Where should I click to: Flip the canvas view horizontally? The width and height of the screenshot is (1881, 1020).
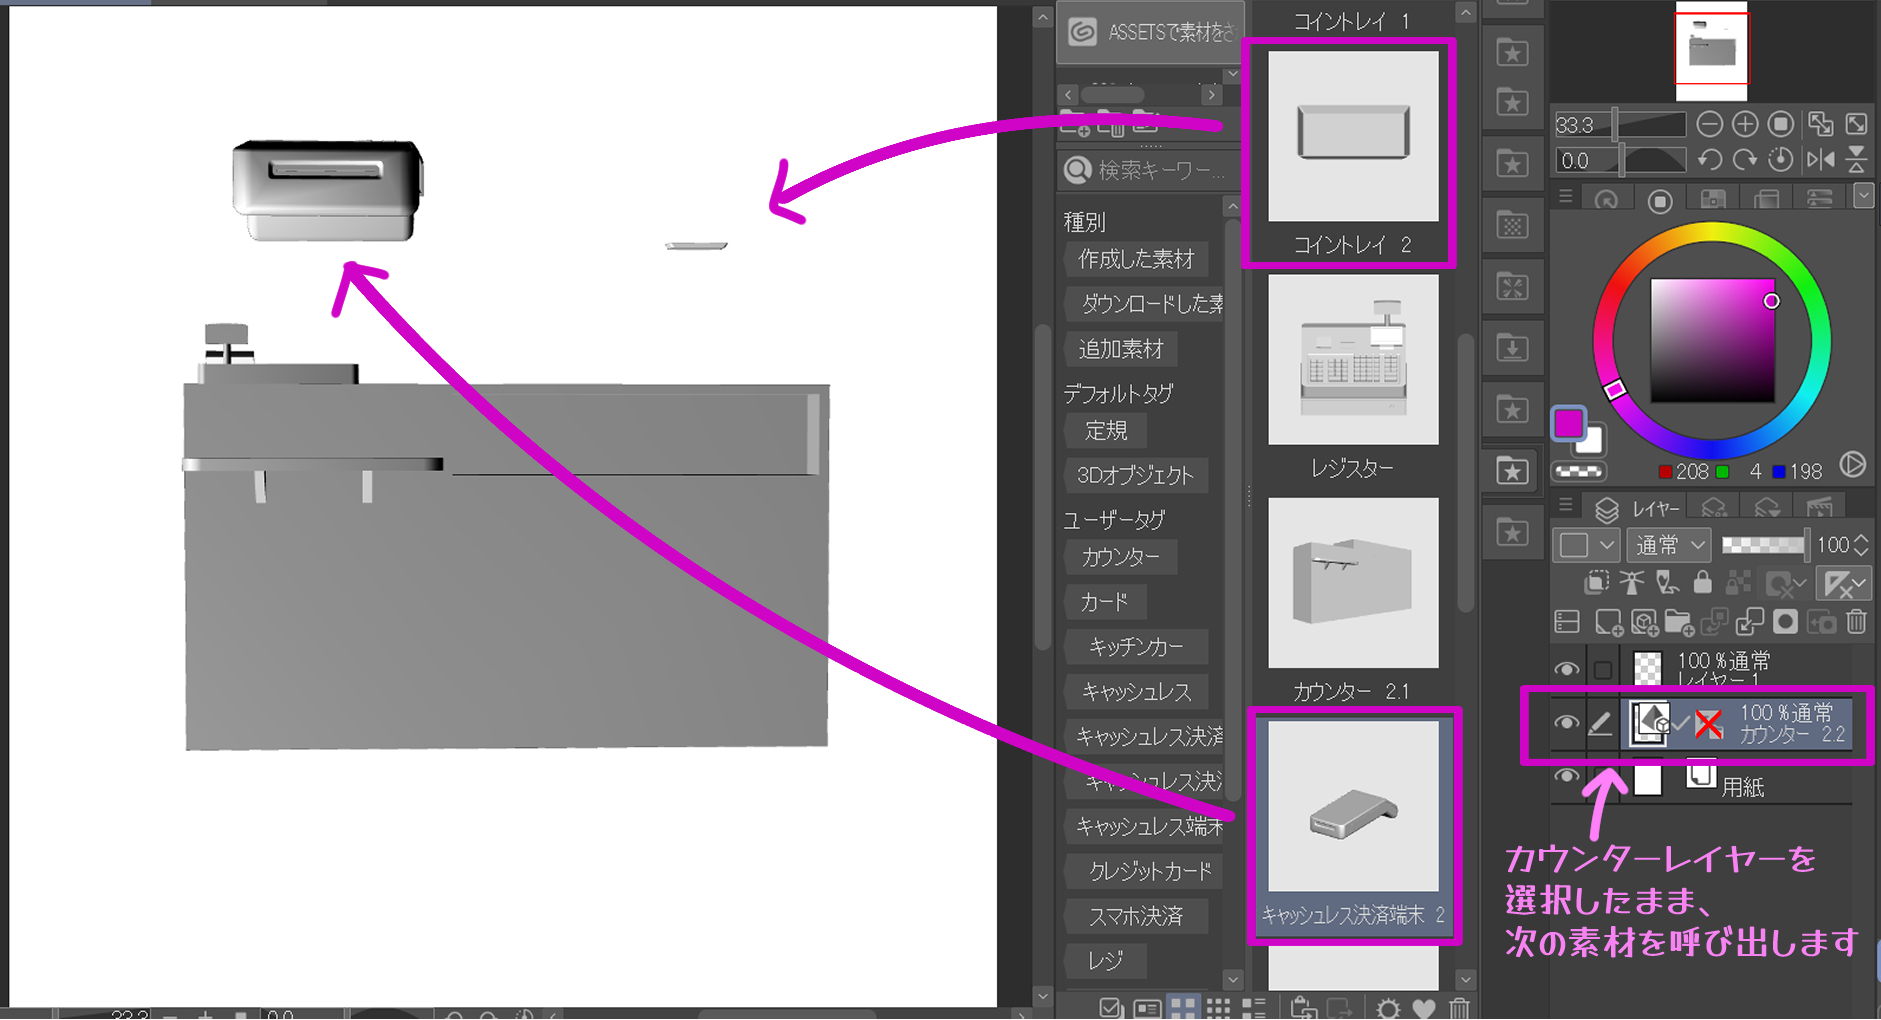coord(1822,159)
